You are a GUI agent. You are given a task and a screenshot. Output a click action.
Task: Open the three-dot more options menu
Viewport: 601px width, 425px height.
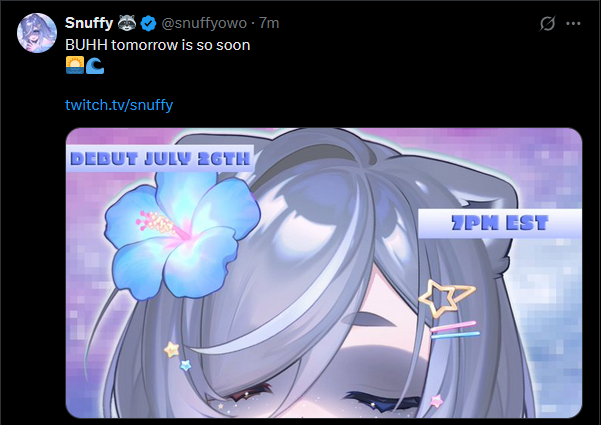coord(573,23)
